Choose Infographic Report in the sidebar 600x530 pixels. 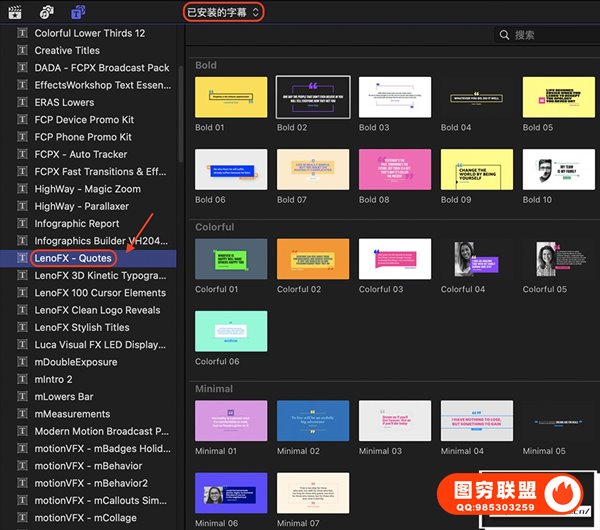(x=77, y=224)
